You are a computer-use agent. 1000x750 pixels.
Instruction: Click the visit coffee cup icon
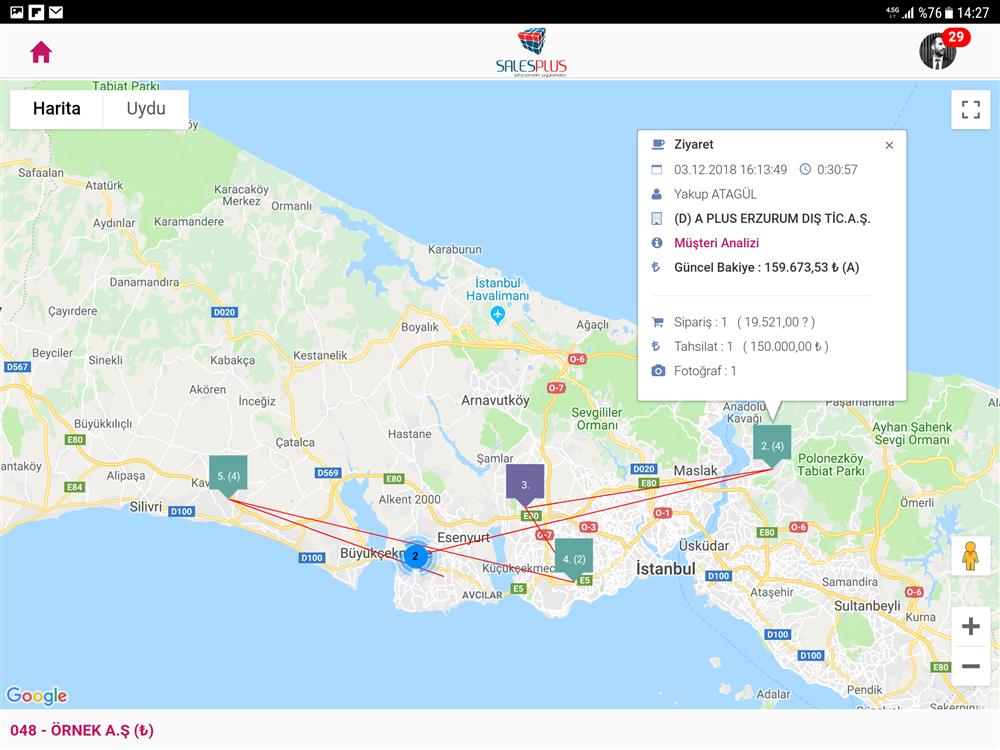(658, 145)
